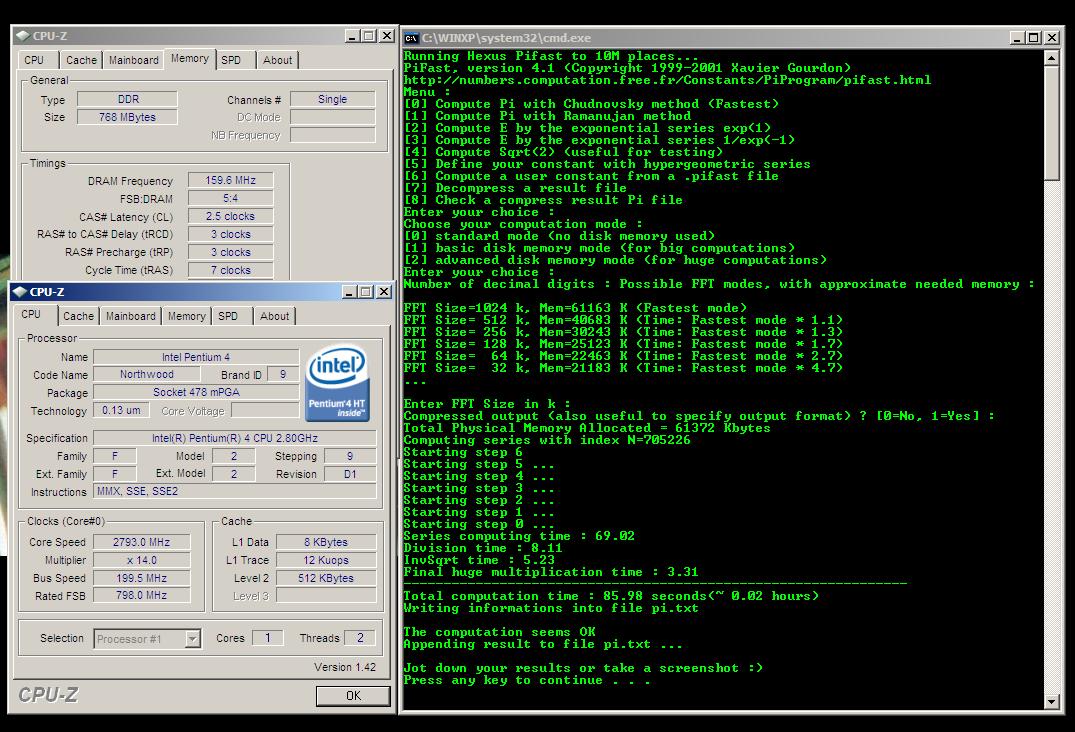
Task: Click the Version 1.42 label
Action: click(345, 667)
